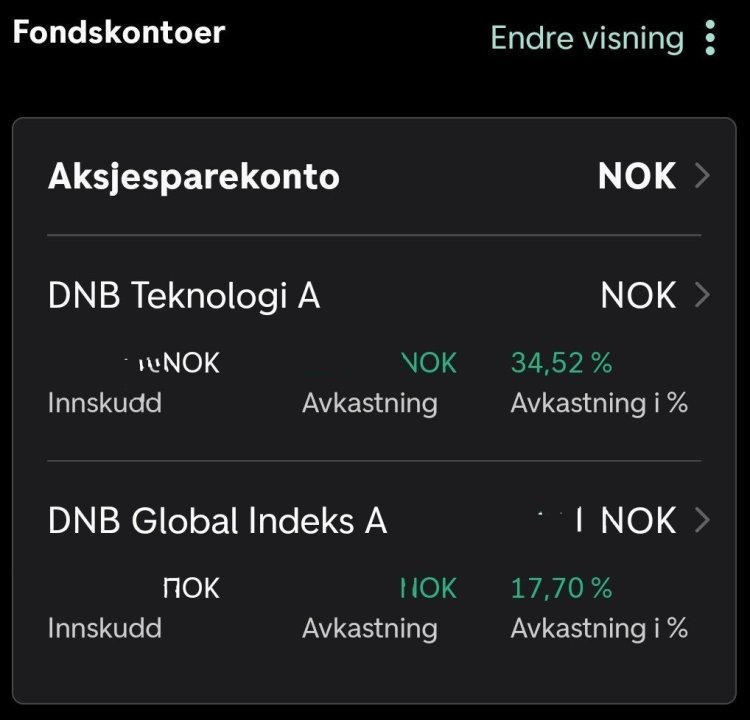Click the Endre visning link
The image size is (750, 720).
click(x=587, y=38)
